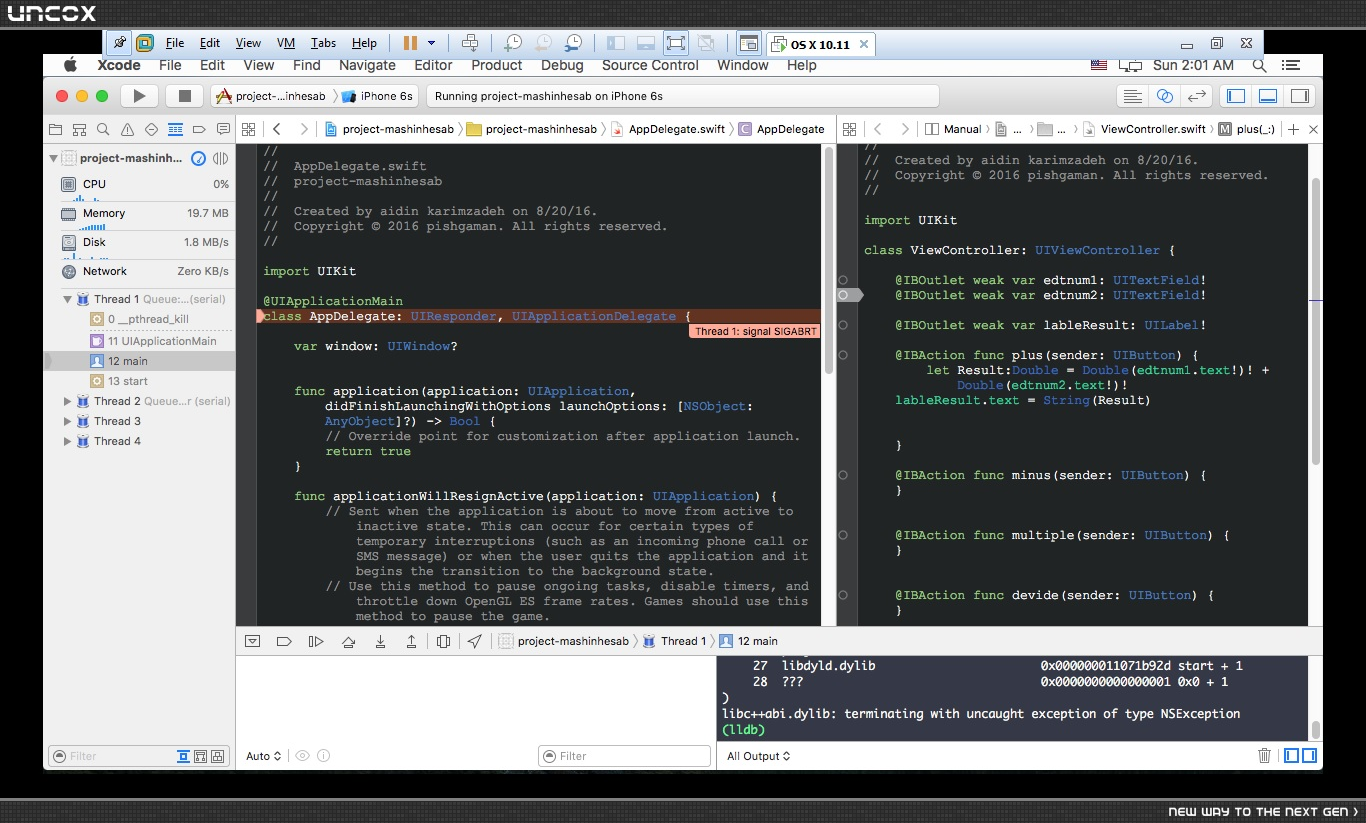Image resolution: width=1366 pixels, height=823 pixels.
Task: Collapse Thread 1 disclosure triangle
Action: pyautogui.click(x=68, y=299)
